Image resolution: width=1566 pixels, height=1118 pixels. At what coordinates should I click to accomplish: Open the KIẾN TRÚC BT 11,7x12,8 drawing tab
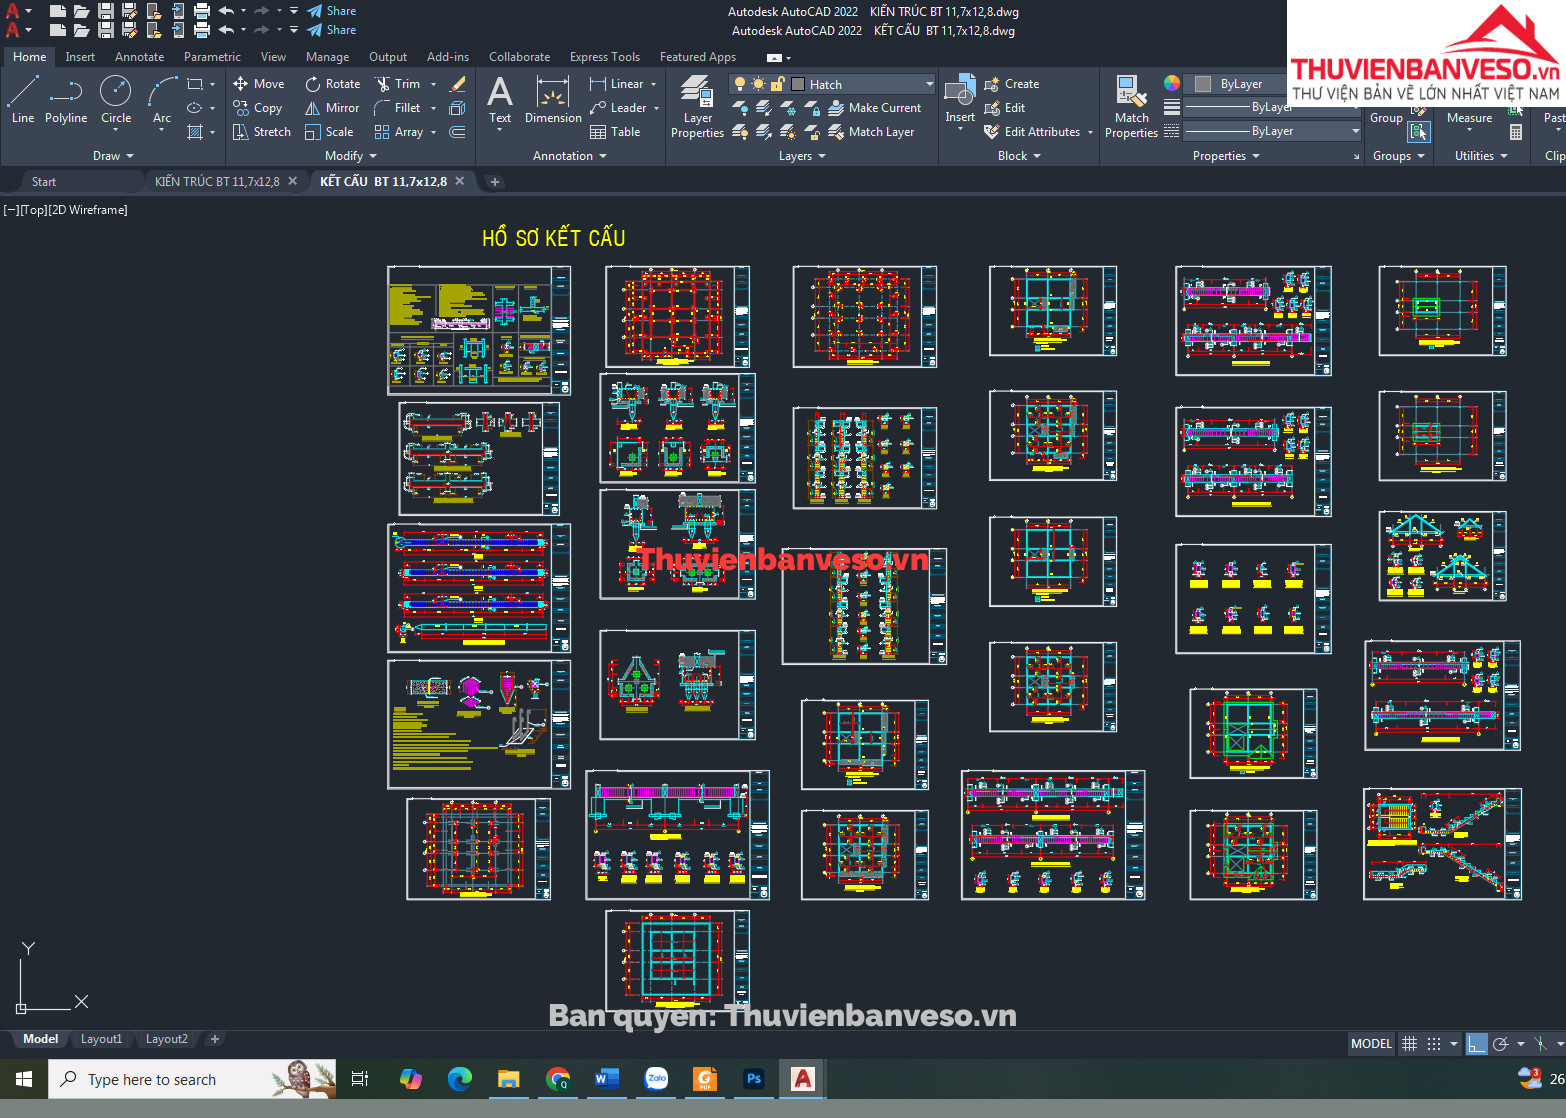217,181
